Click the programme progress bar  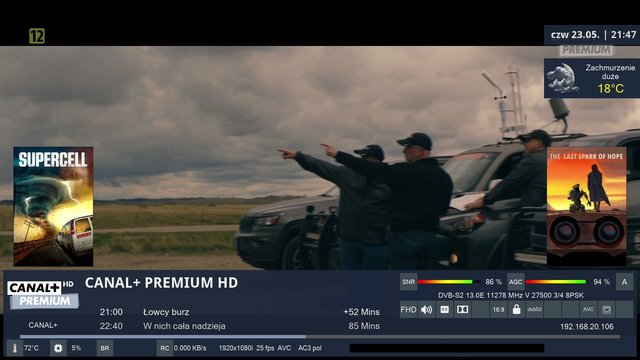point(320,337)
